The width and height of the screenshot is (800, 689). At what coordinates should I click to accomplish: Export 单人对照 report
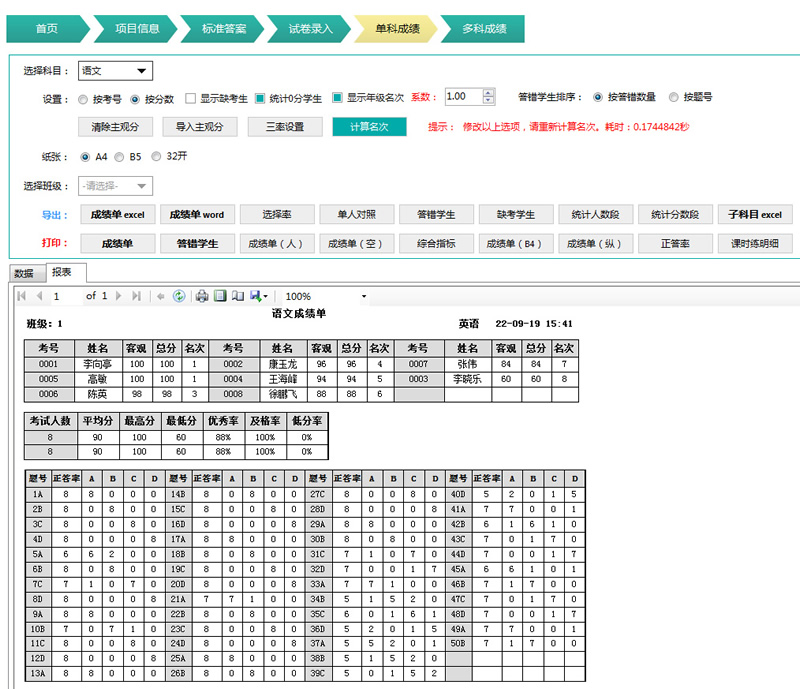coord(357,215)
